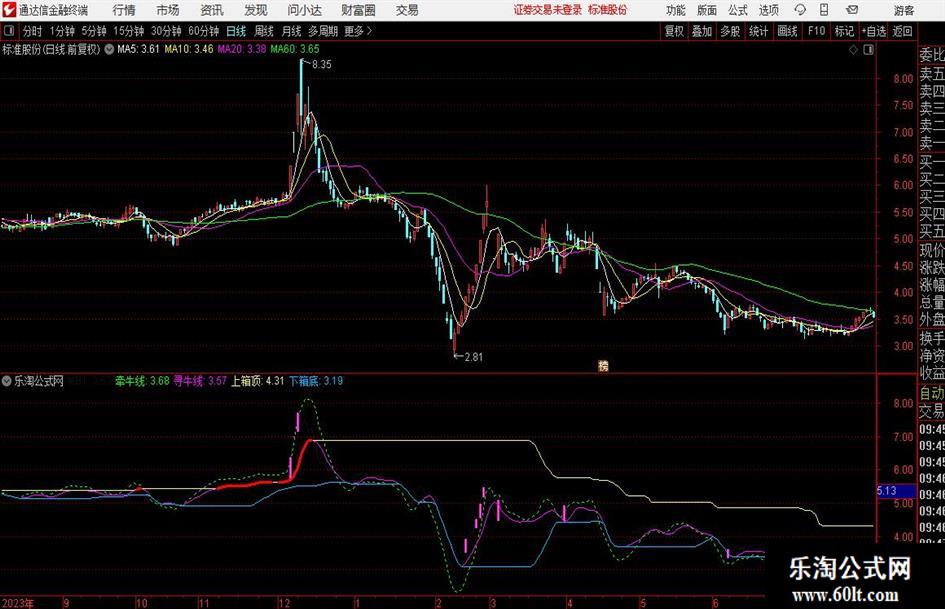
Task: Select the 日线 daily period
Action: pyautogui.click(x=236, y=31)
